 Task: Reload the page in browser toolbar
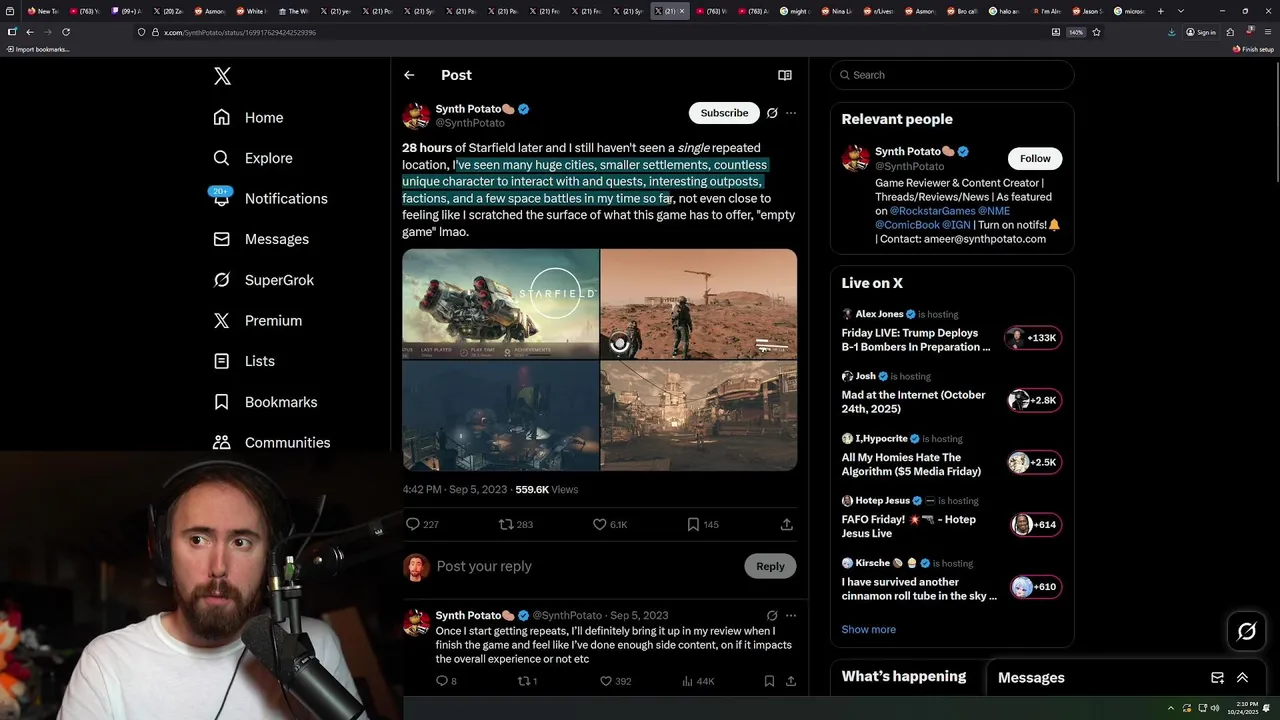click(x=66, y=32)
